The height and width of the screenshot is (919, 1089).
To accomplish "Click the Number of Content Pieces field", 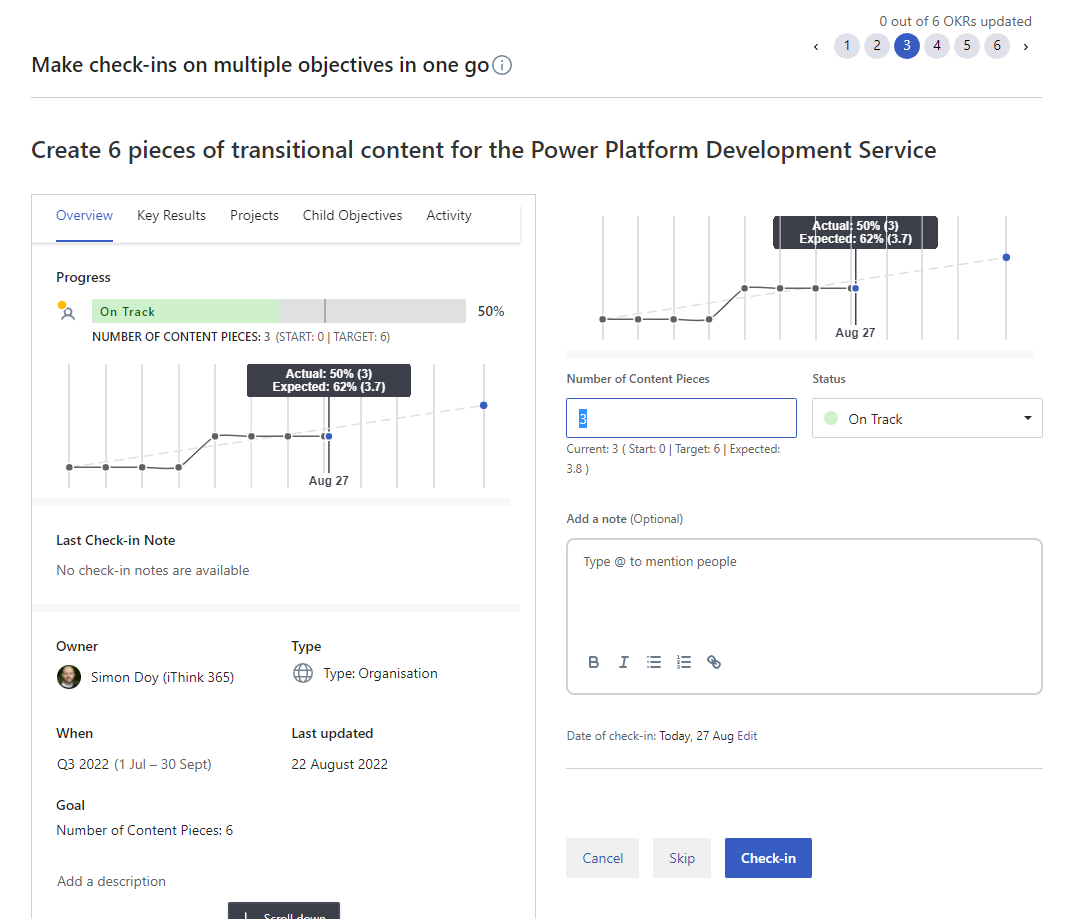I will click(681, 418).
